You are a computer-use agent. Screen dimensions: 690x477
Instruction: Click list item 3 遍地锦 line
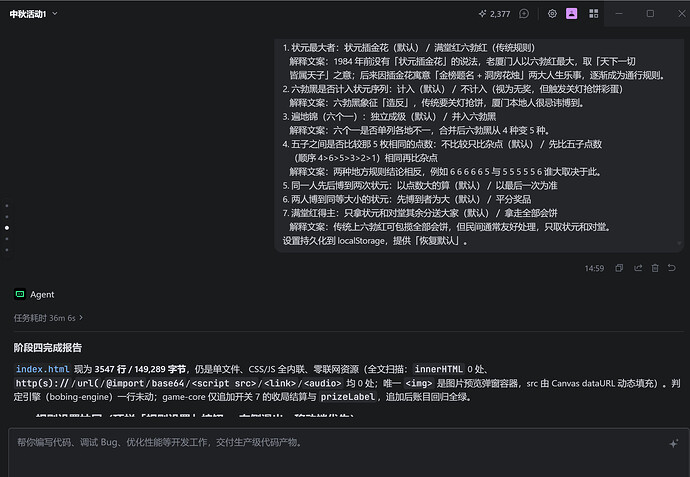point(389,117)
